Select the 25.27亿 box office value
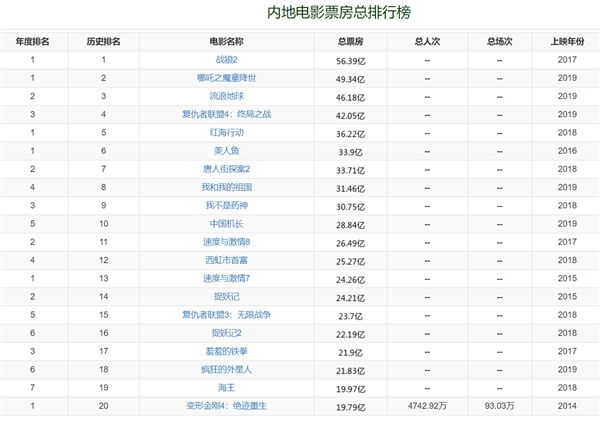This screenshot has height=422, width=600. (351, 262)
